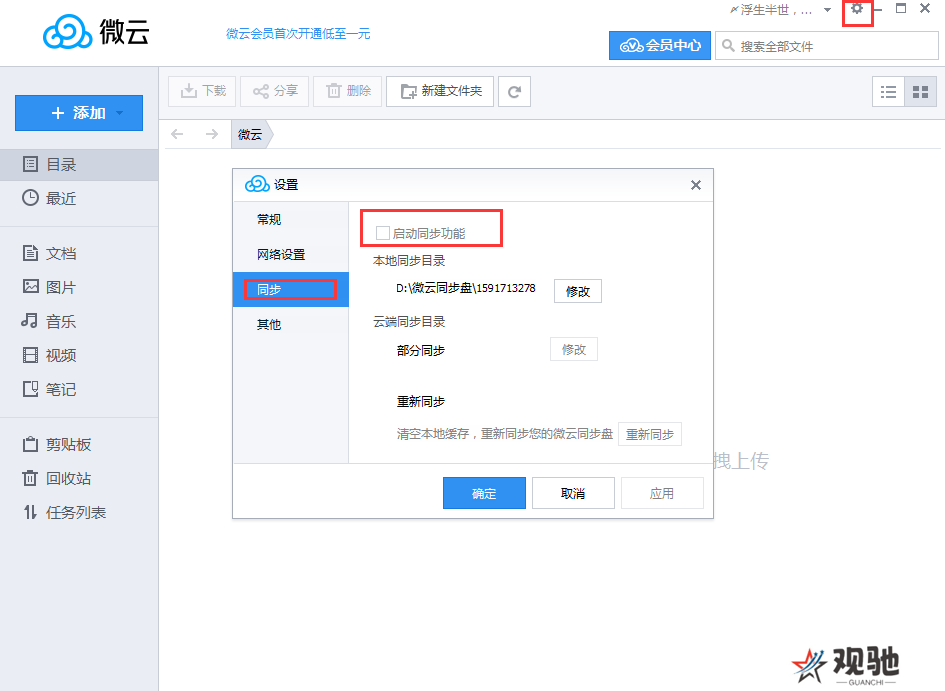Select the 同步 settings tab
Screen dimensions: 945x691
pyautogui.click(x=290, y=289)
